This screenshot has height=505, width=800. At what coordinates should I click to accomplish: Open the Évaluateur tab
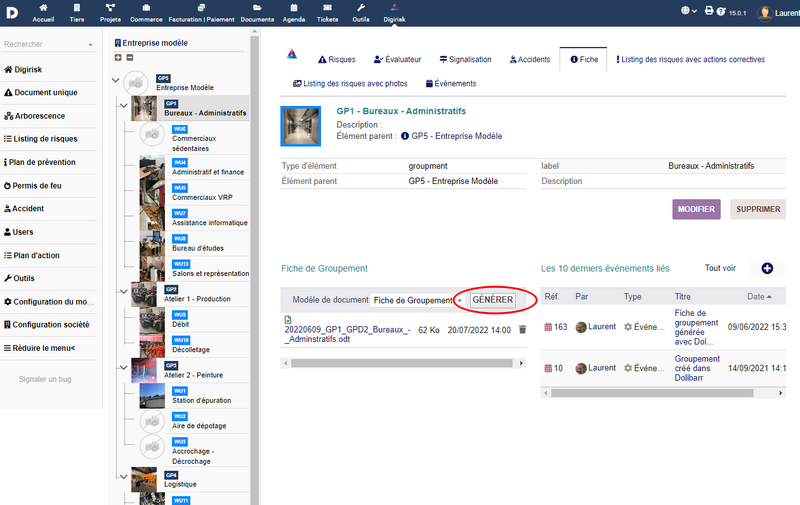397,60
